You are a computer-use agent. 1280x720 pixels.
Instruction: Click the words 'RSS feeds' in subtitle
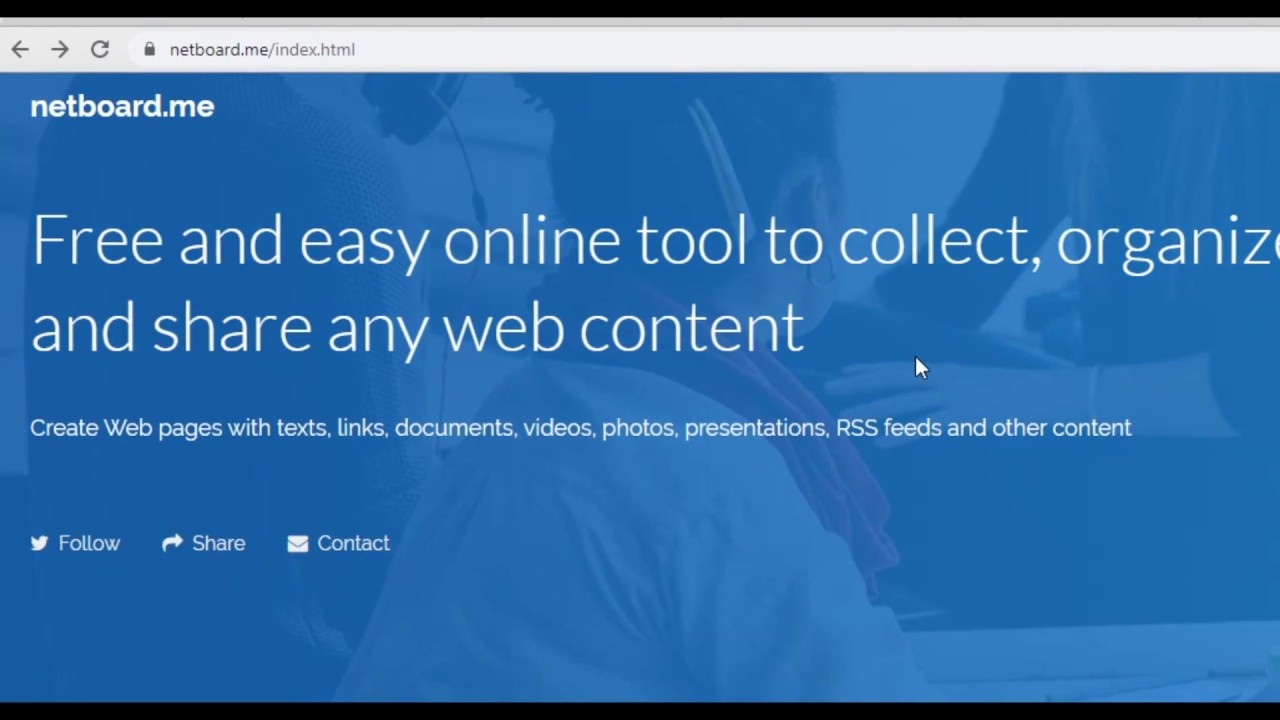[888, 428]
